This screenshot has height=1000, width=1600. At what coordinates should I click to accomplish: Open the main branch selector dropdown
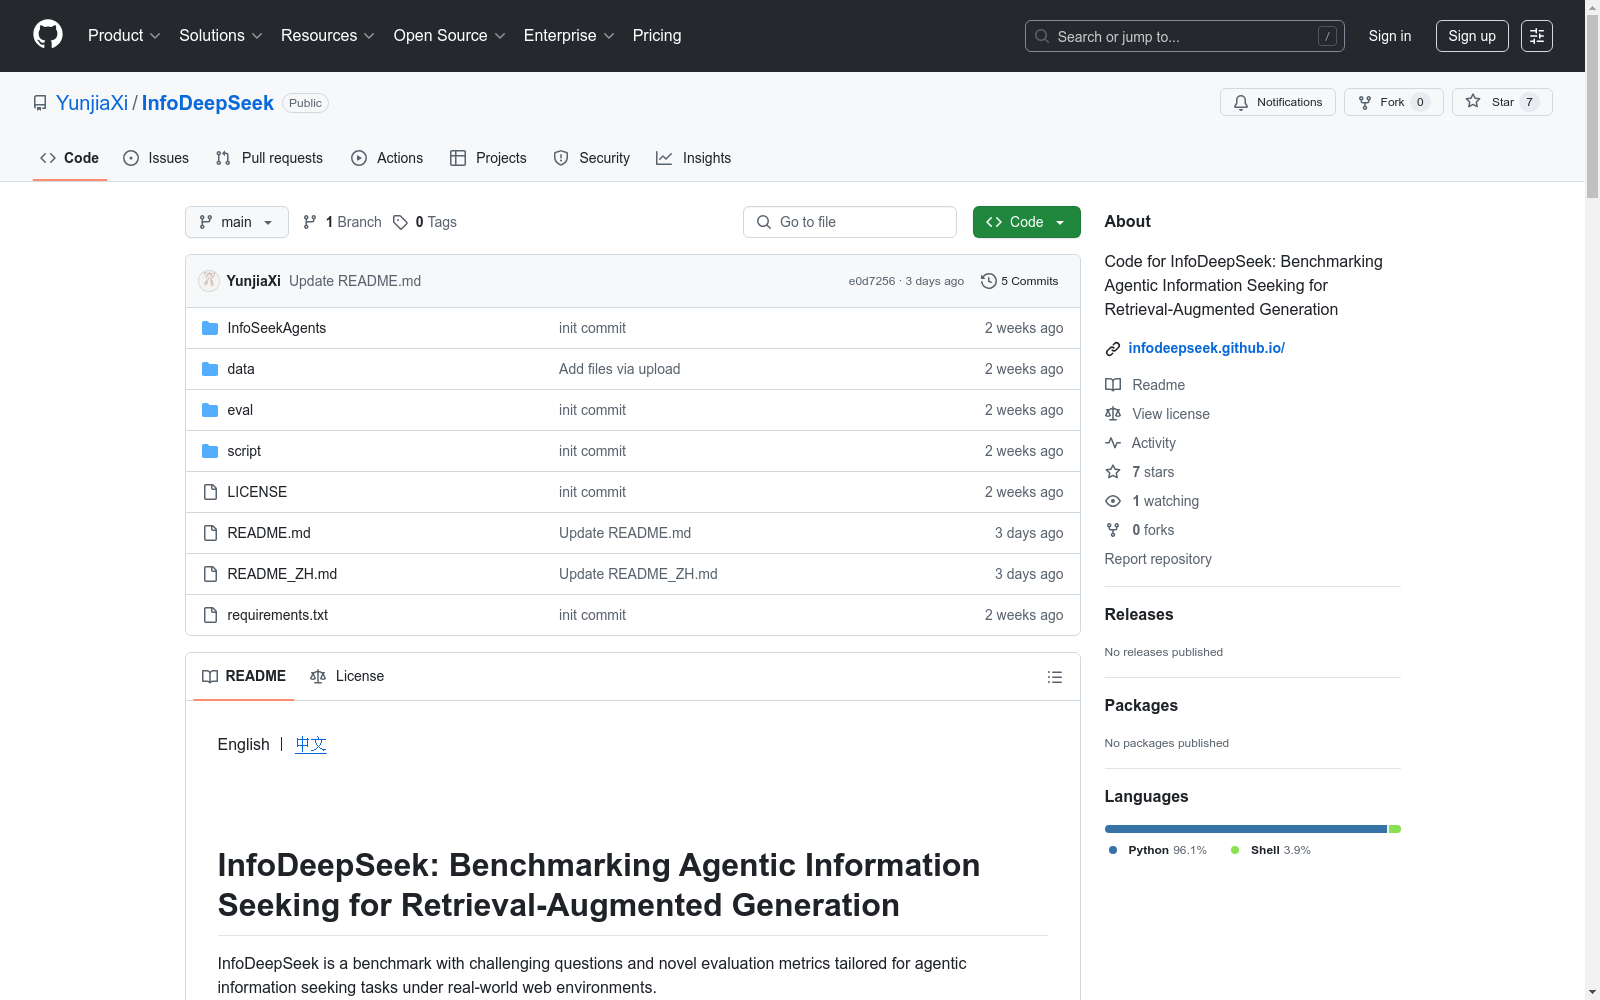click(237, 222)
